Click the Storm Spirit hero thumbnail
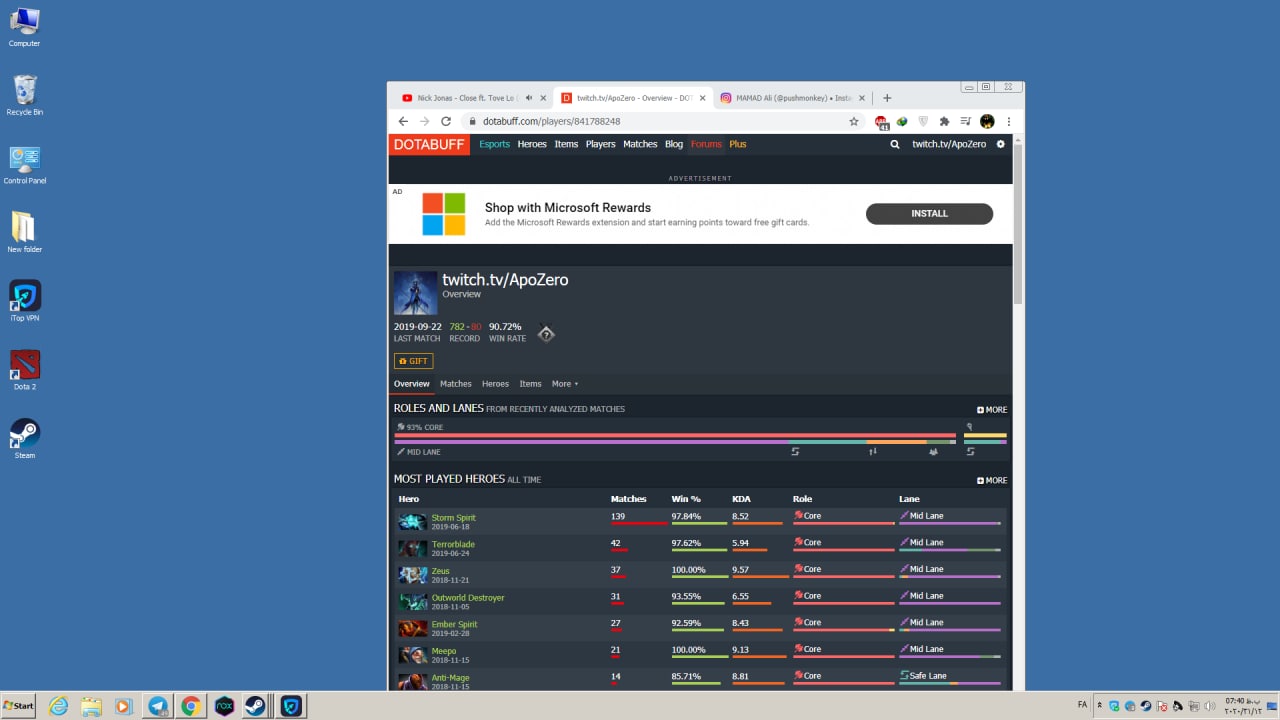 [412, 522]
